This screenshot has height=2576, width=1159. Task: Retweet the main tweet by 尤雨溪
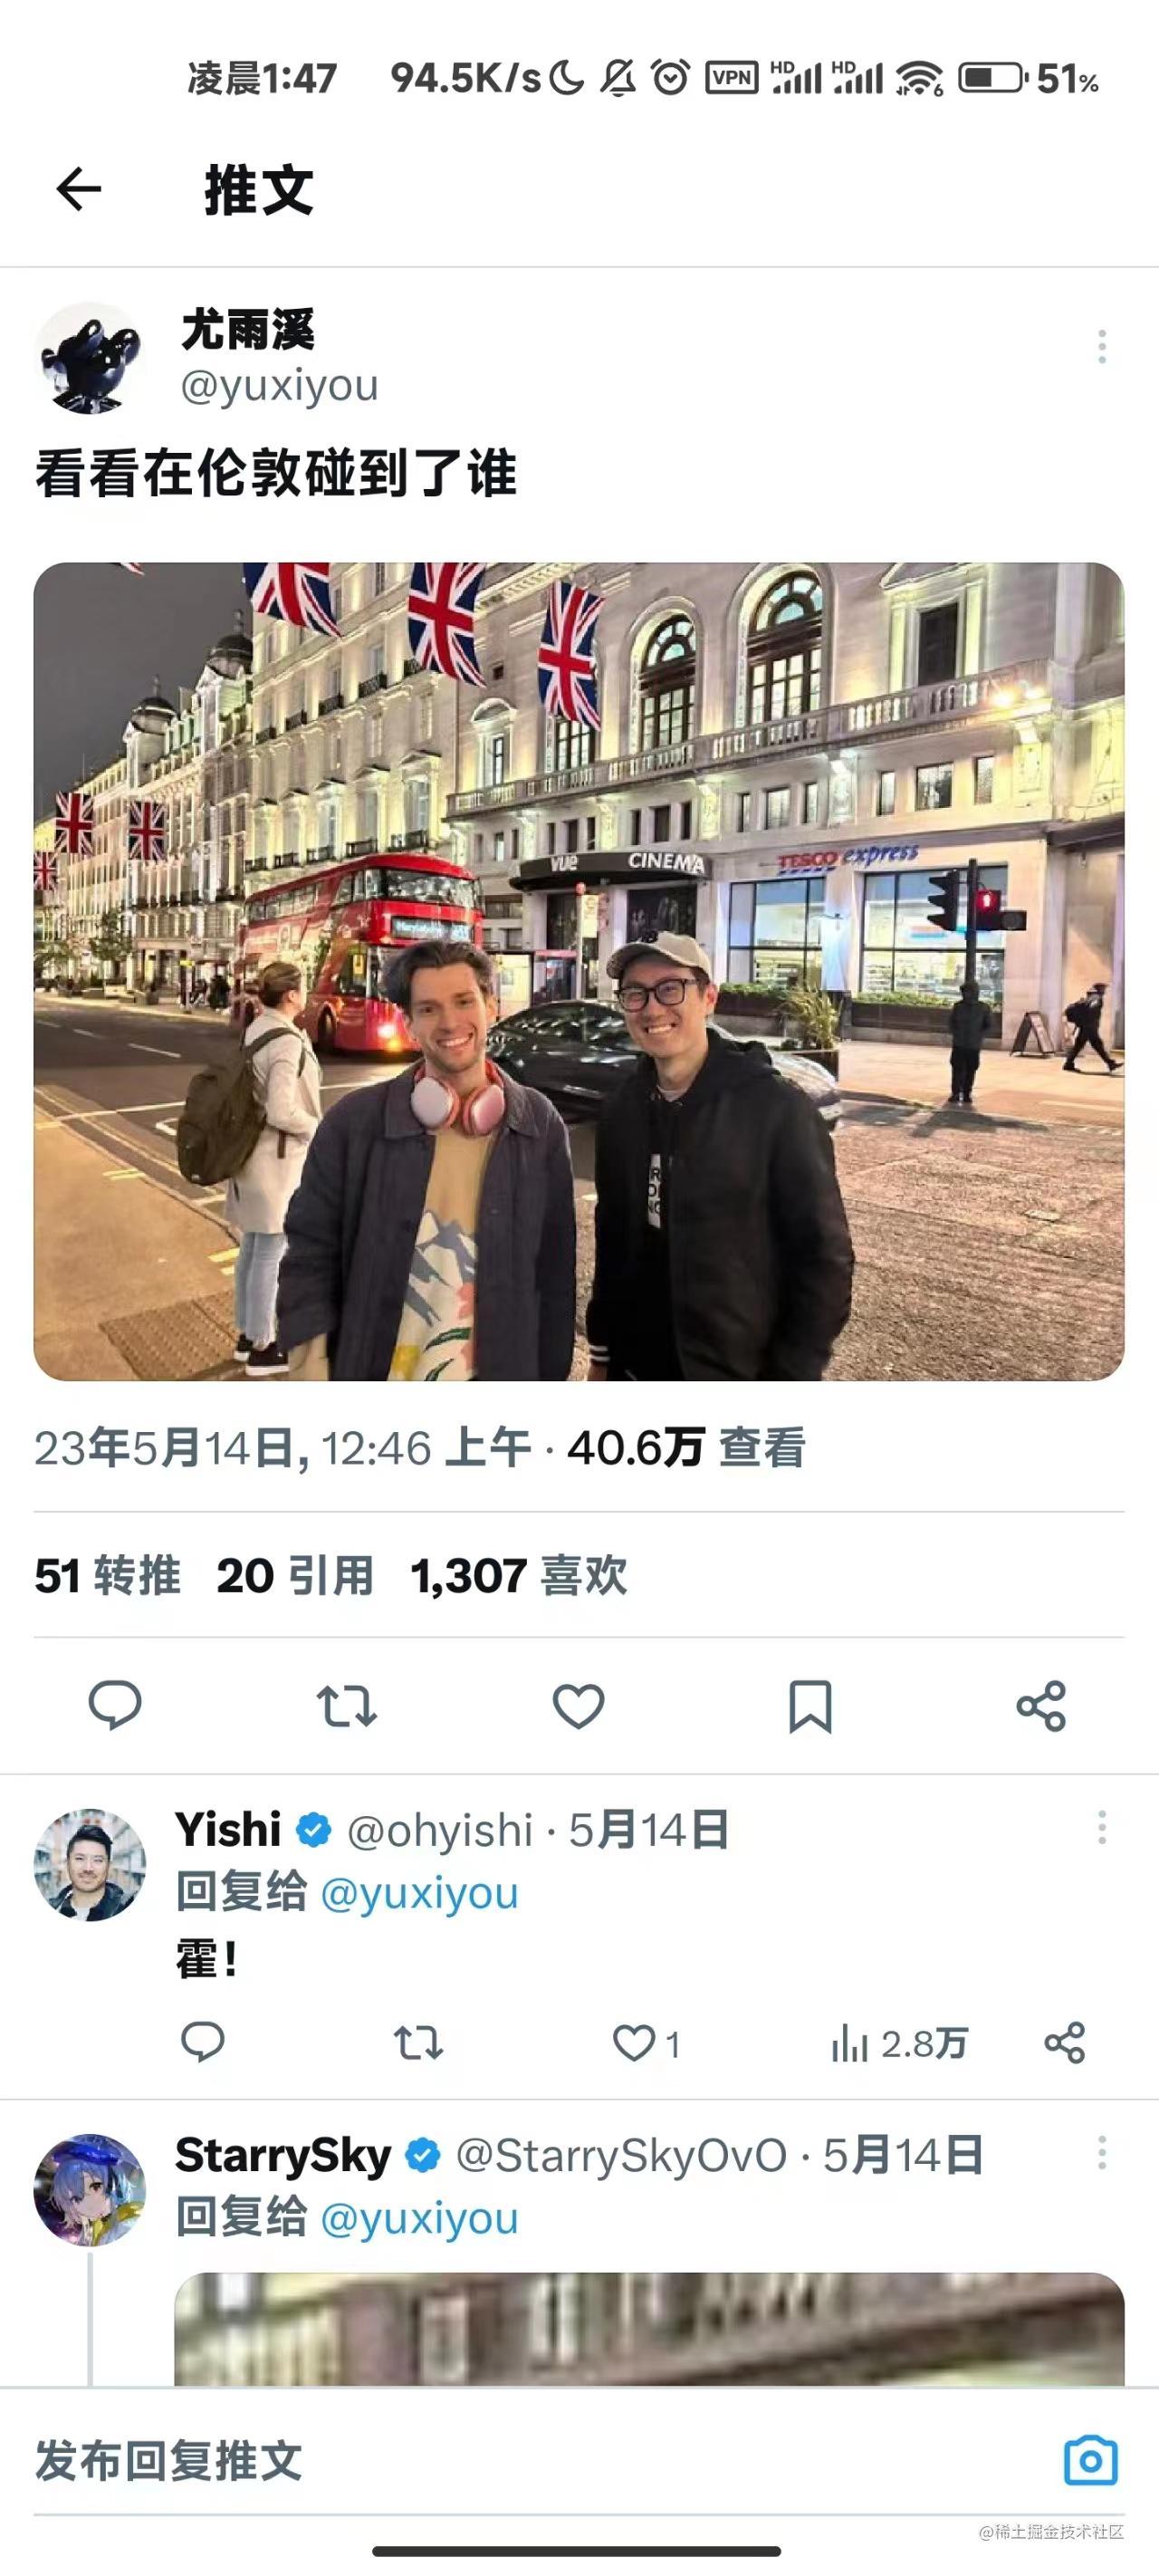pyautogui.click(x=347, y=1706)
